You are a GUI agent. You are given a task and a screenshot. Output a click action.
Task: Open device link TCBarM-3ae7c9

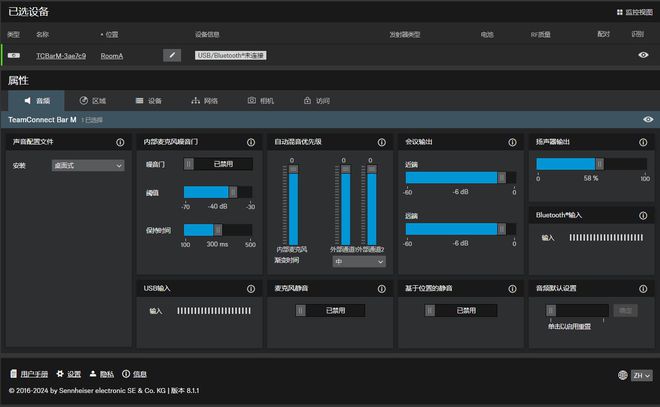pyautogui.click(x=61, y=56)
